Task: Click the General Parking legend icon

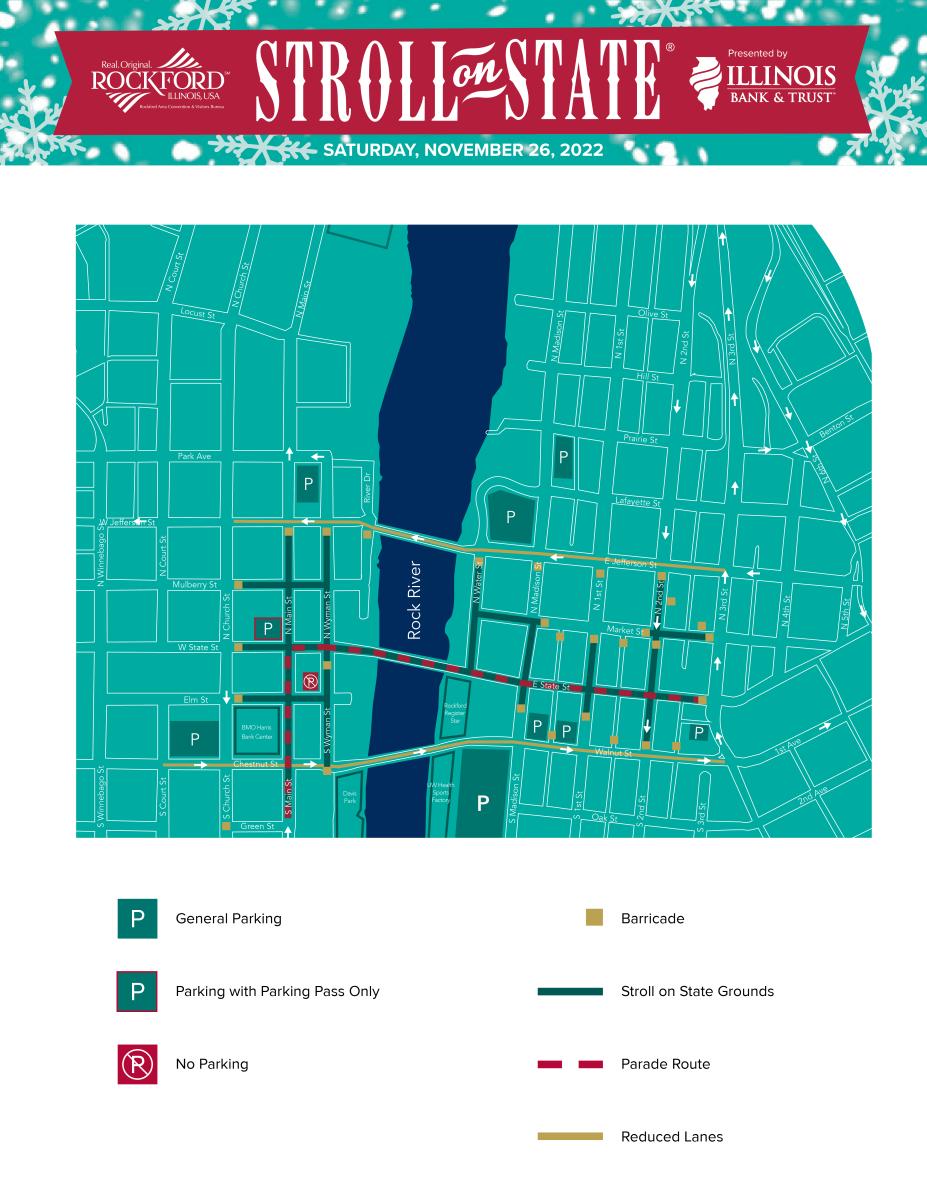Action: [x=138, y=918]
